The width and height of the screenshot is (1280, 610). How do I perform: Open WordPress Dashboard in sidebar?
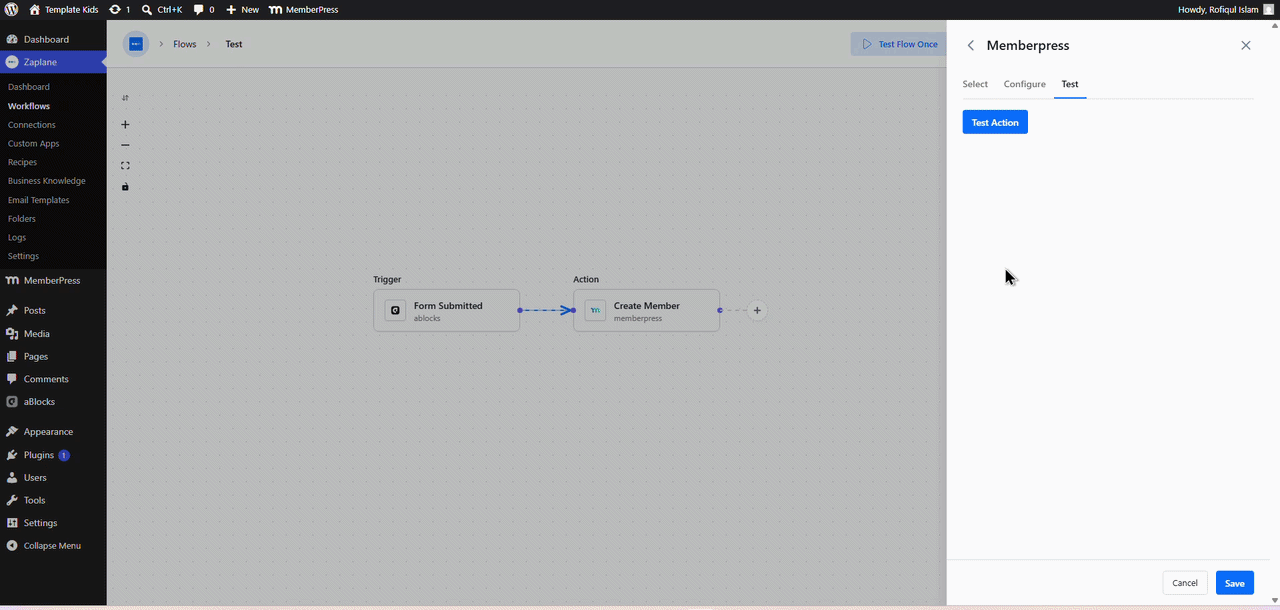[x=53, y=39]
